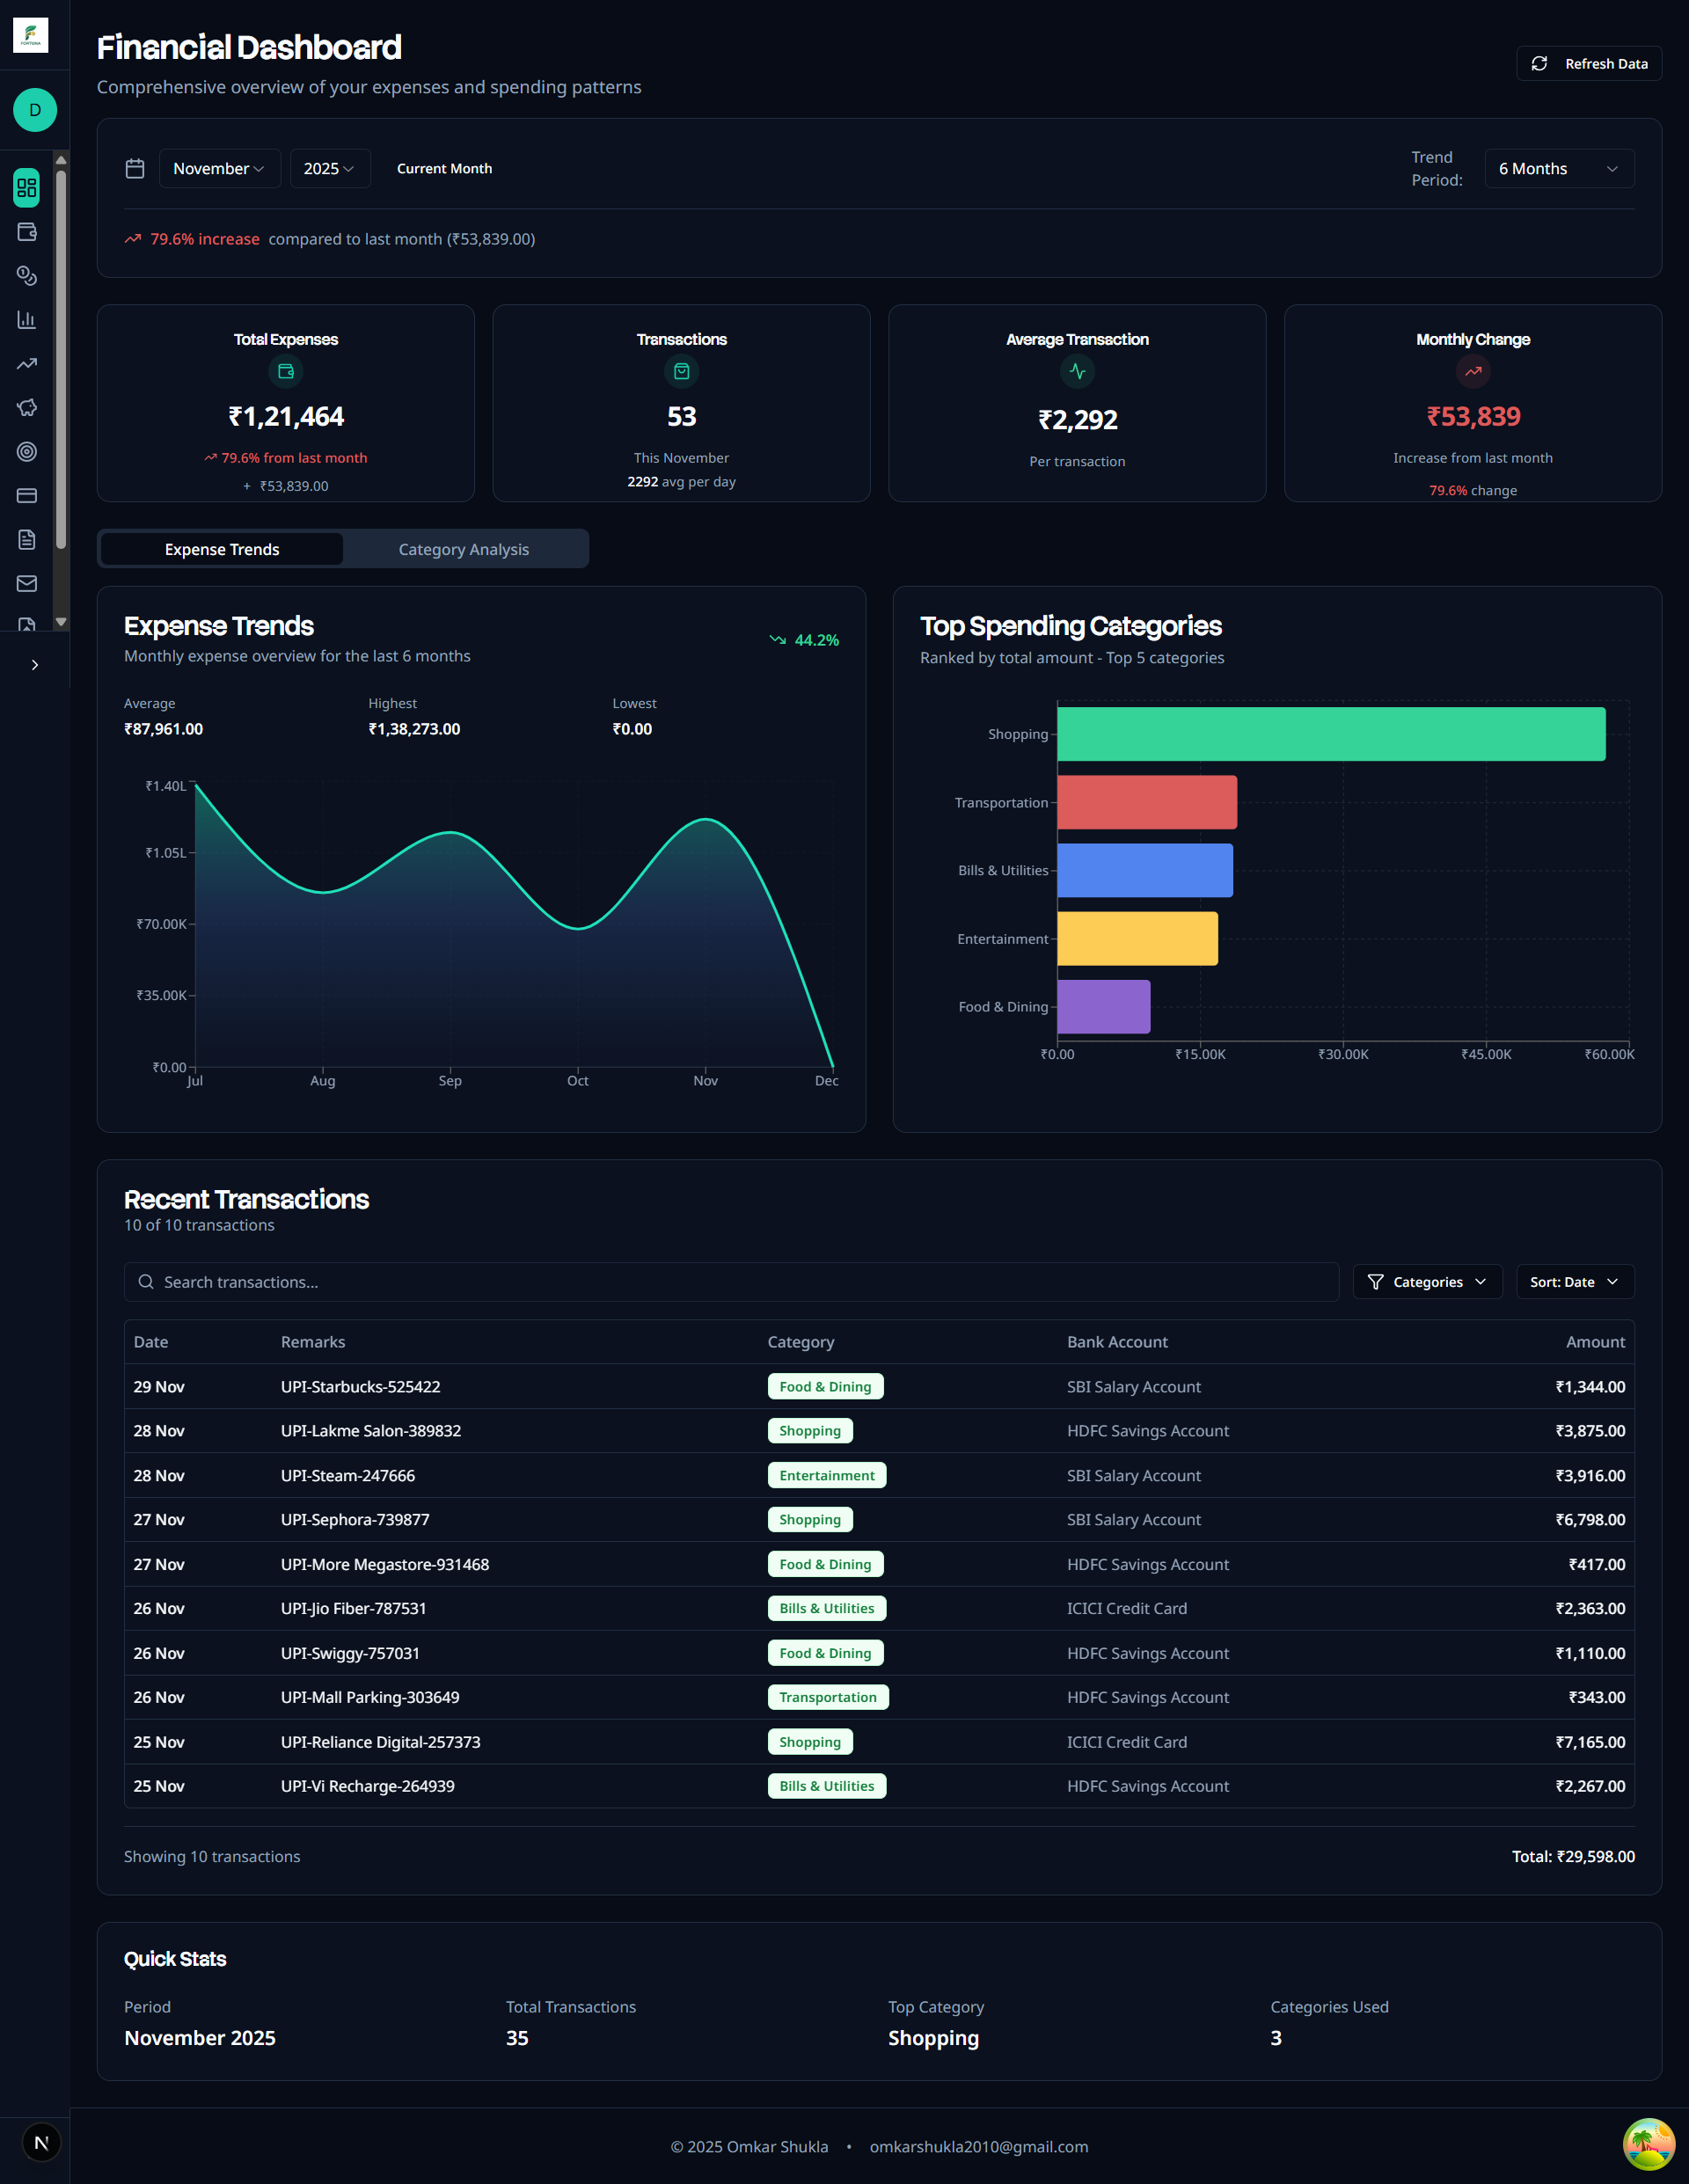
Task: Select the credit card icon in sidebar
Action: [26, 495]
